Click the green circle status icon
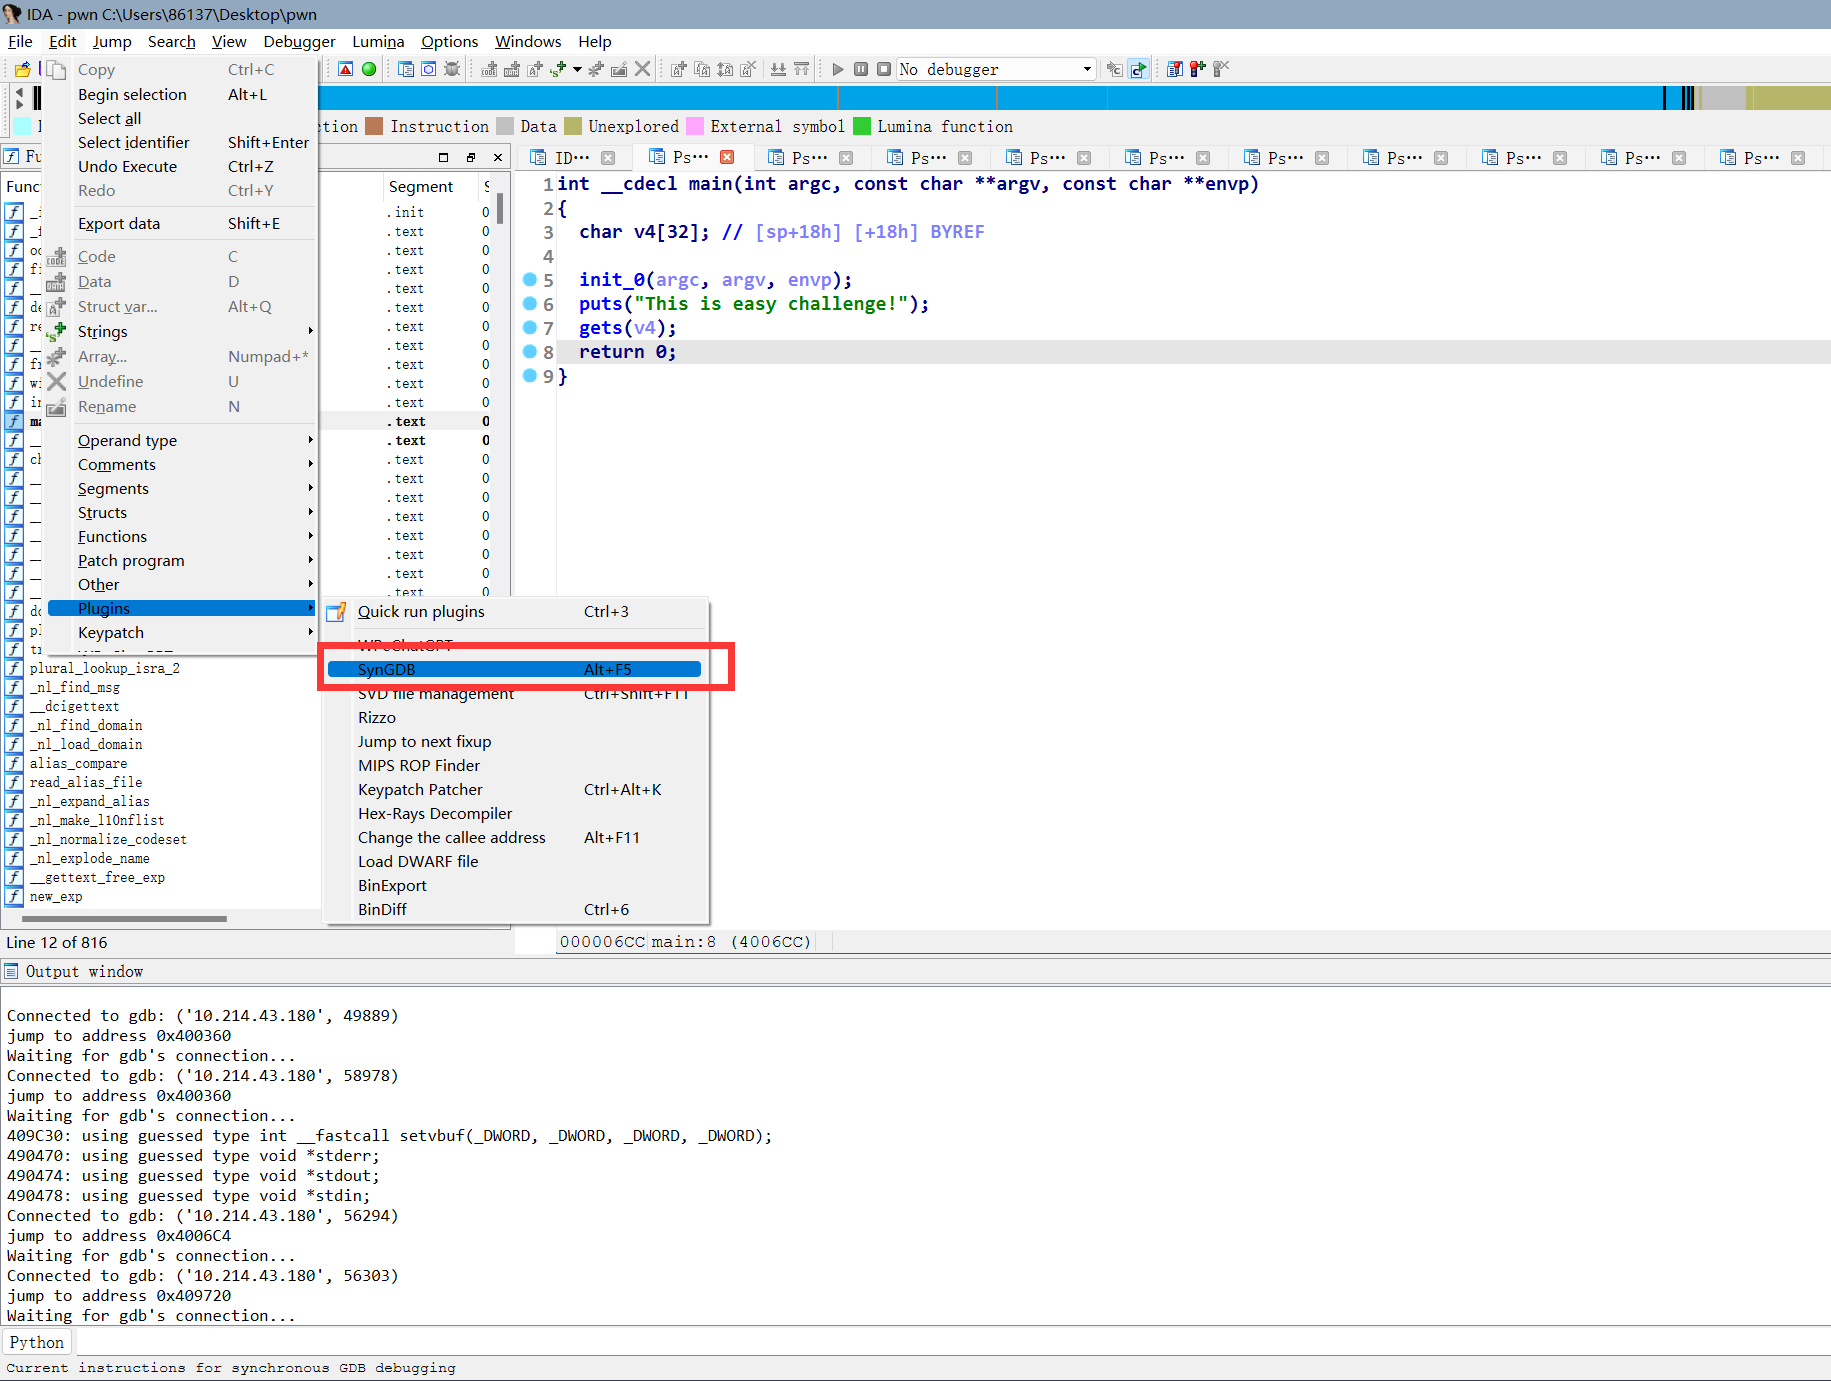 tap(369, 69)
